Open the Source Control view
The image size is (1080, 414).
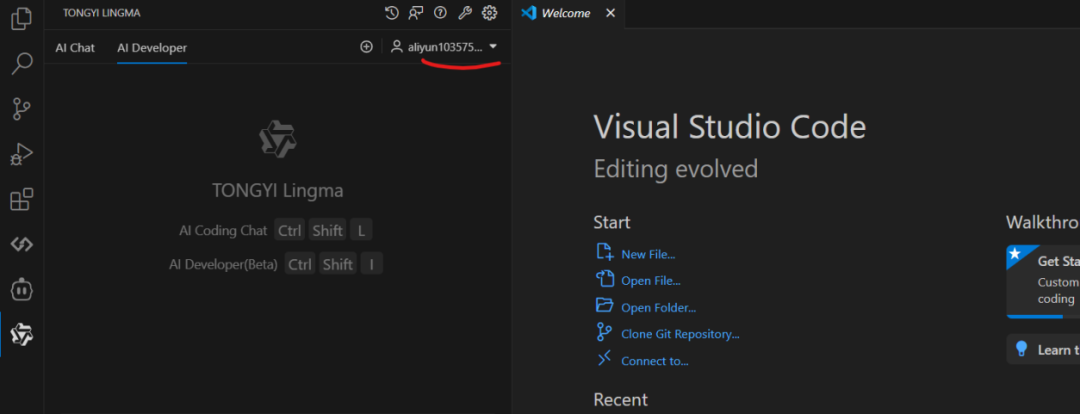21,109
